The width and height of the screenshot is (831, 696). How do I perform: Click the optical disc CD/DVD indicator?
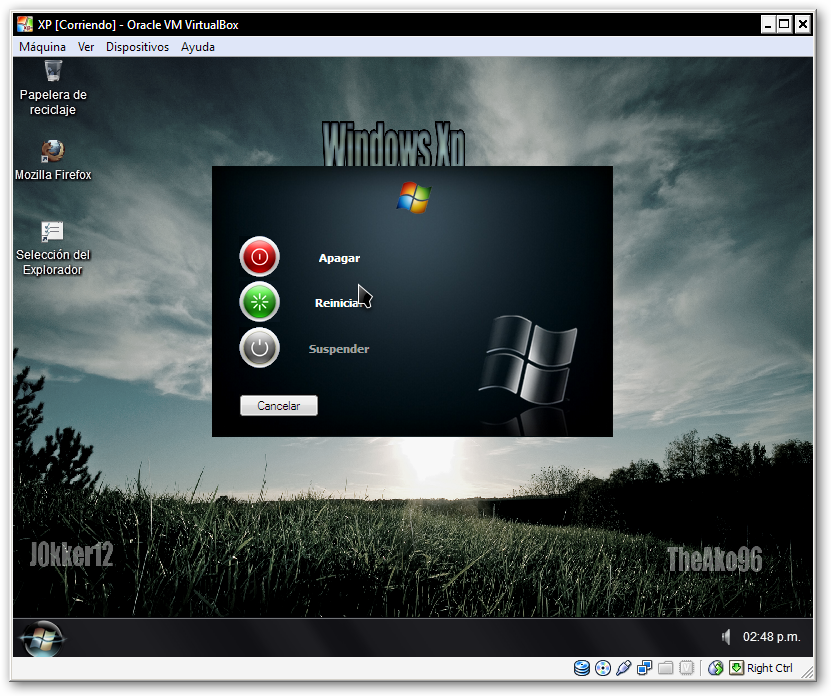[x=603, y=668]
